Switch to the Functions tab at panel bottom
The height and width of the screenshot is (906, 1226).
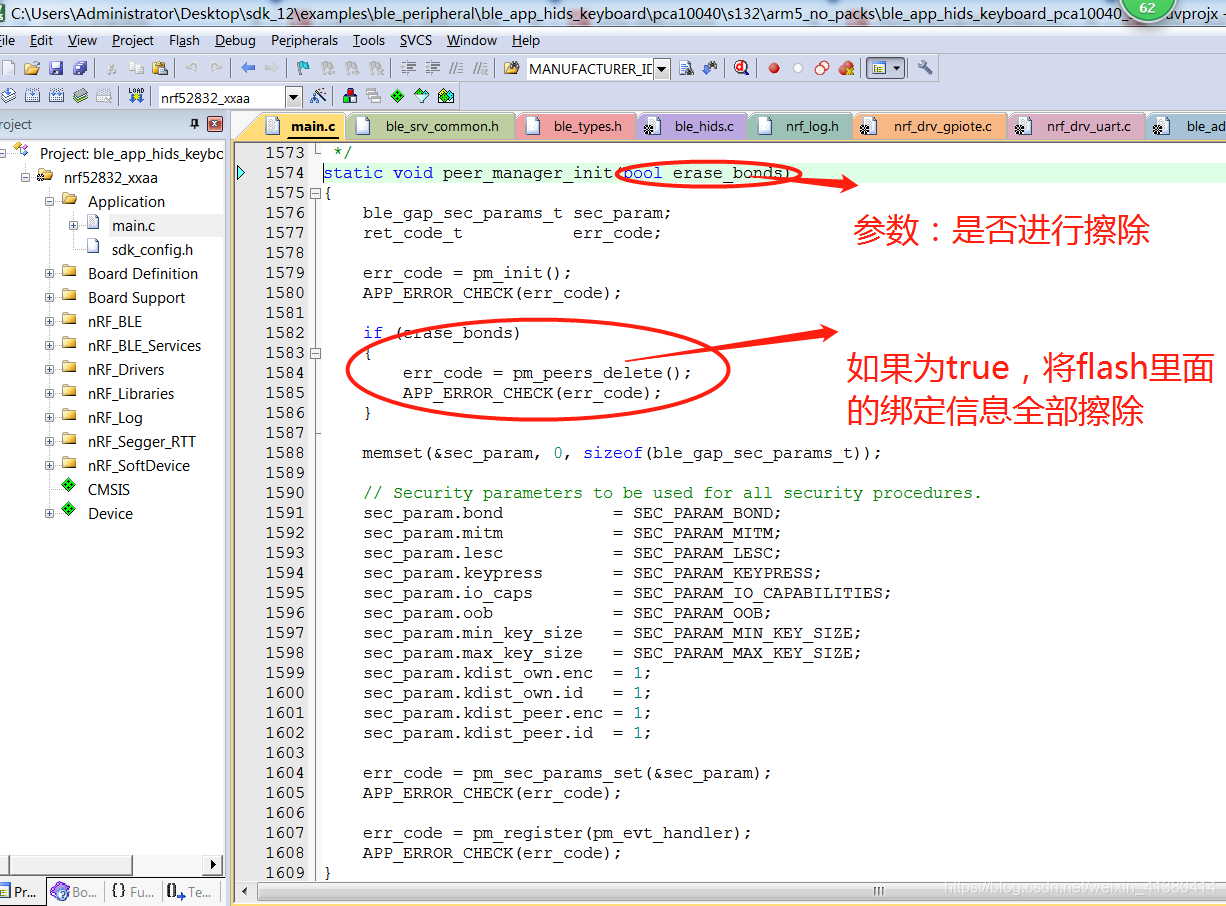132,892
